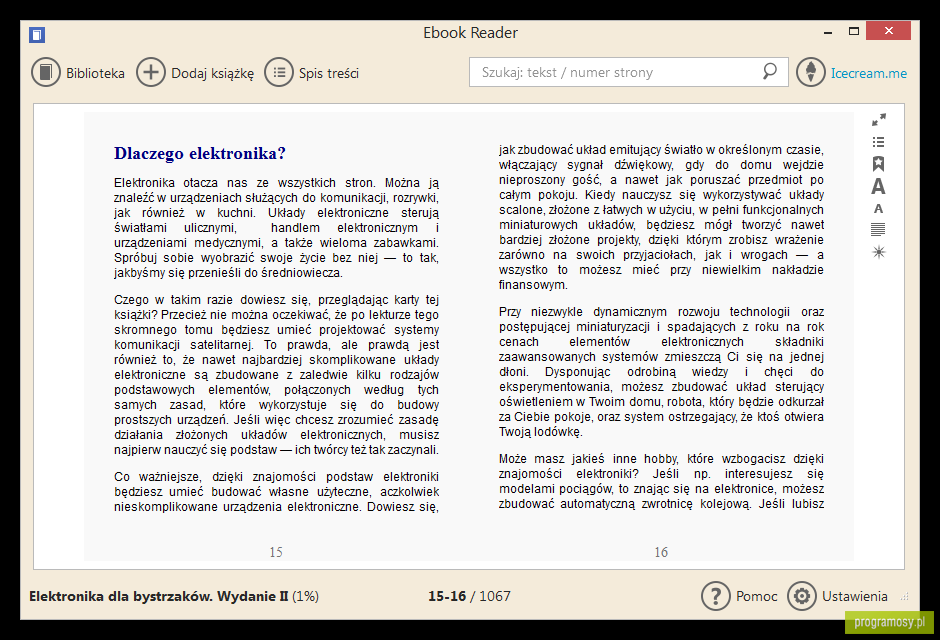Image resolution: width=940 pixels, height=640 pixels.
Task: Add a bookmark with bookmark icon
Action: coord(878,164)
